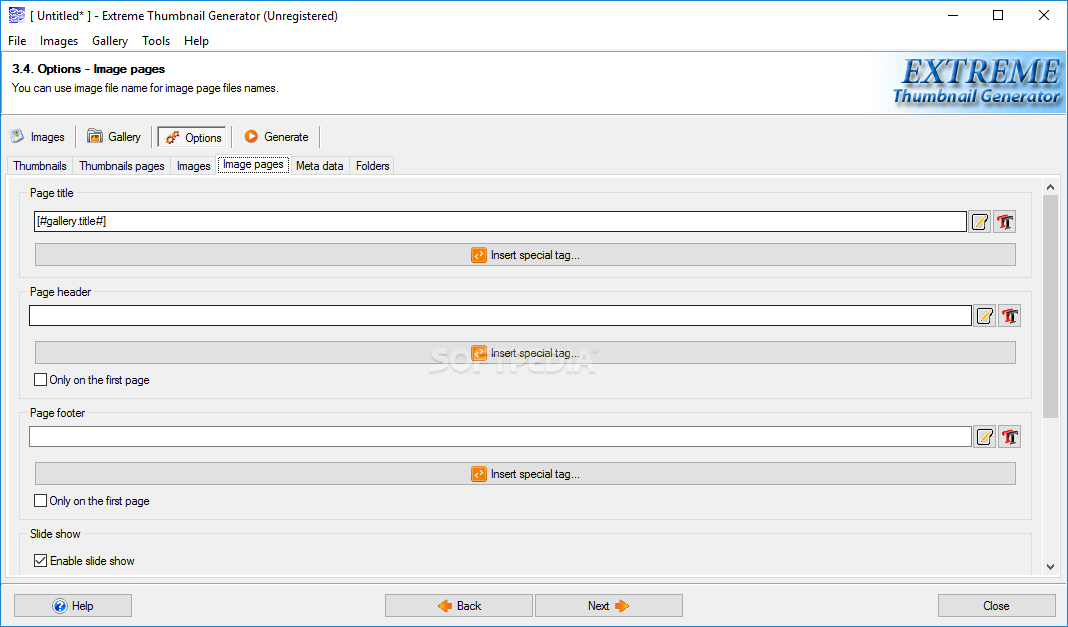Insert special tag into Page title
The height and width of the screenshot is (627, 1068).
tap(525, 255)
